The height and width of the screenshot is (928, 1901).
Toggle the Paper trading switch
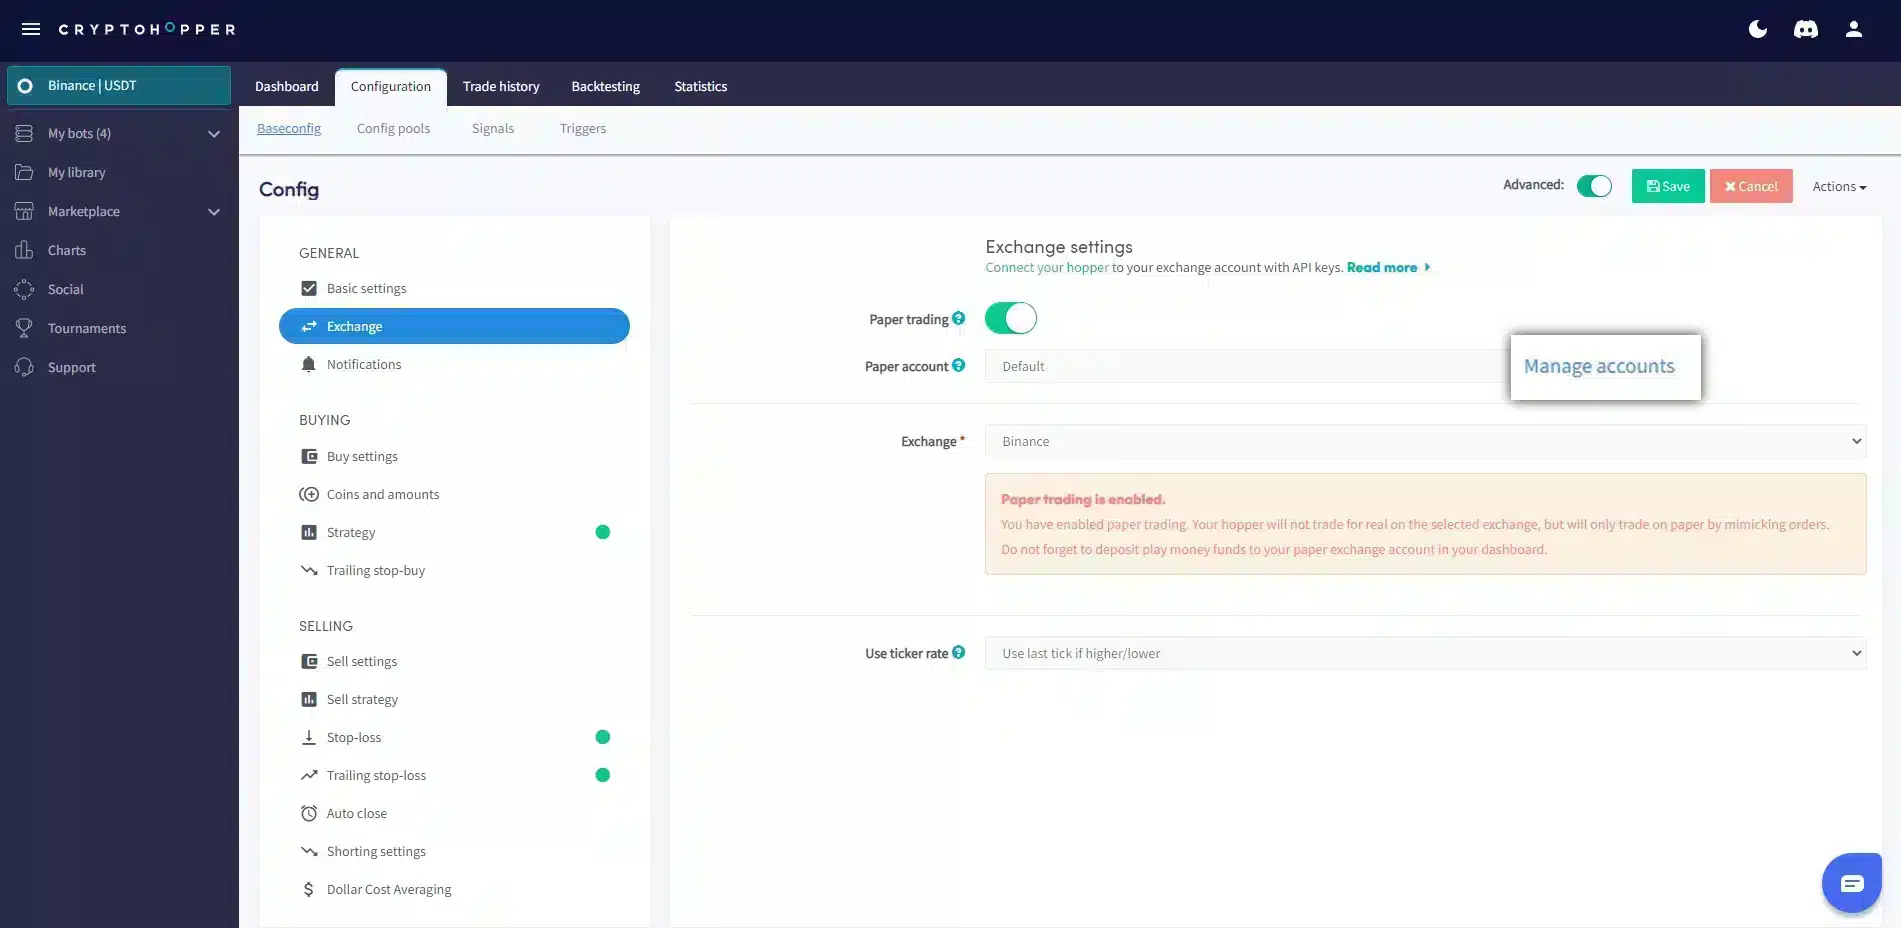click(x=1010, y=318)
